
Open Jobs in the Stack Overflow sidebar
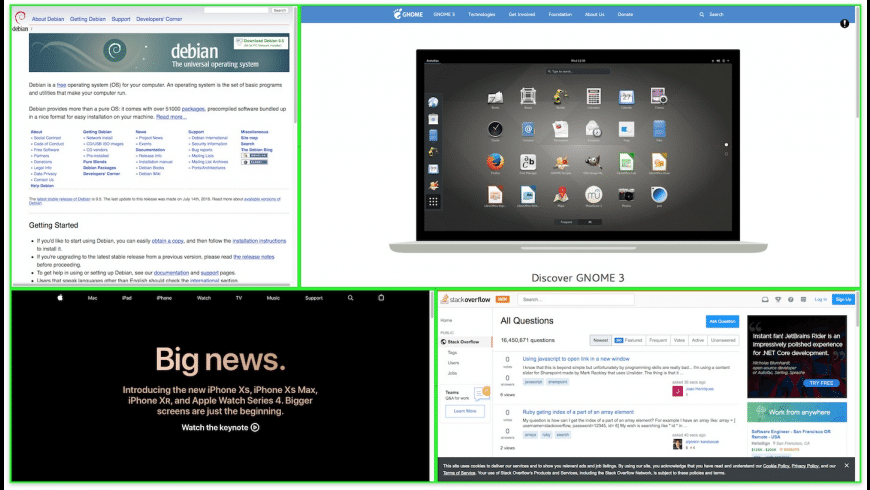pos(452,373)
